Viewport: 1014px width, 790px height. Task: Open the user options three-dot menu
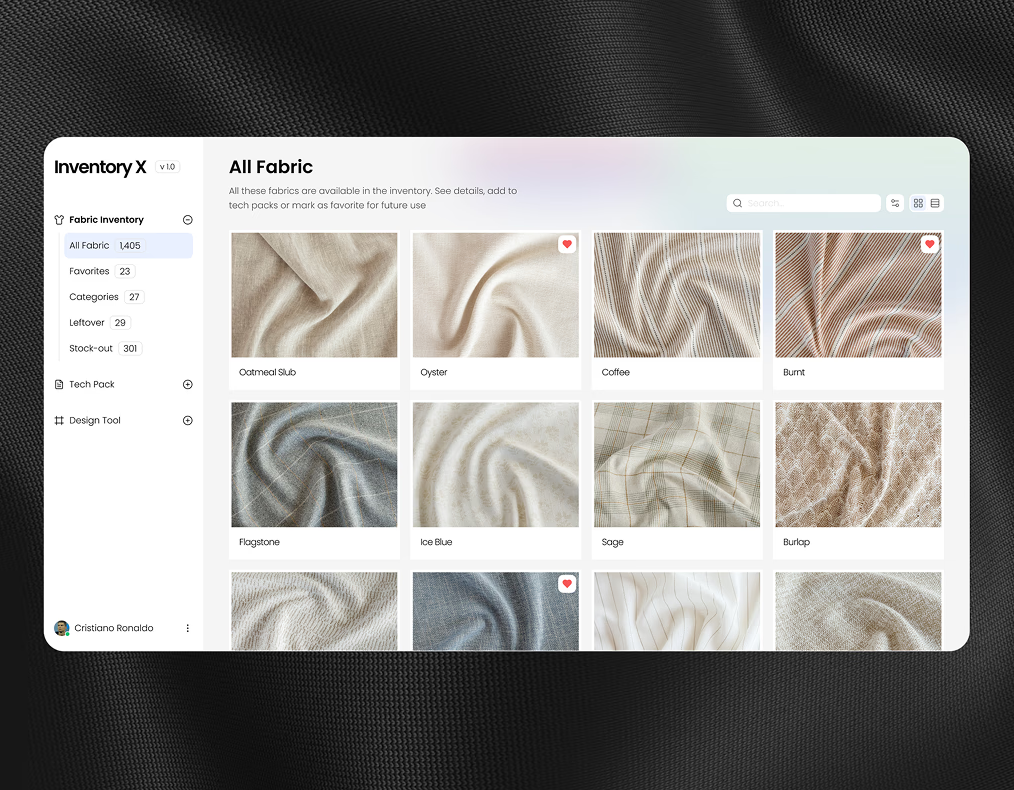(187, 628)
